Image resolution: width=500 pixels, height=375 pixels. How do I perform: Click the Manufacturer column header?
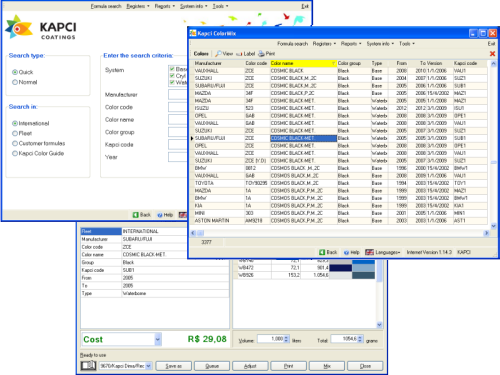(x=219, y=63)
